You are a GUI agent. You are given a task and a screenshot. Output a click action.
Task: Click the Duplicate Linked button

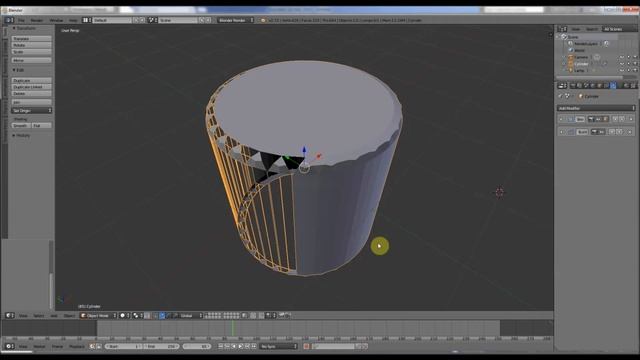click(31, 87)
